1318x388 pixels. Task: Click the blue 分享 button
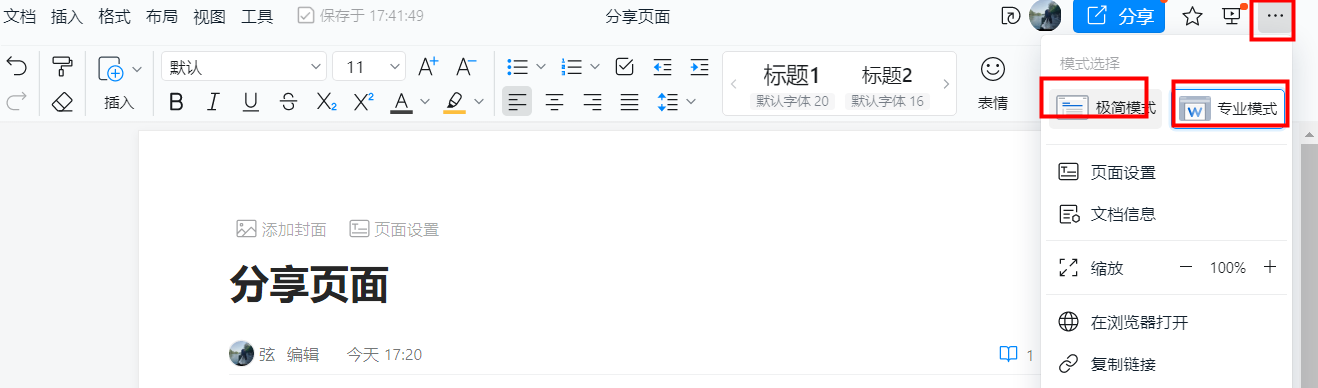(x=1119, y=16)
